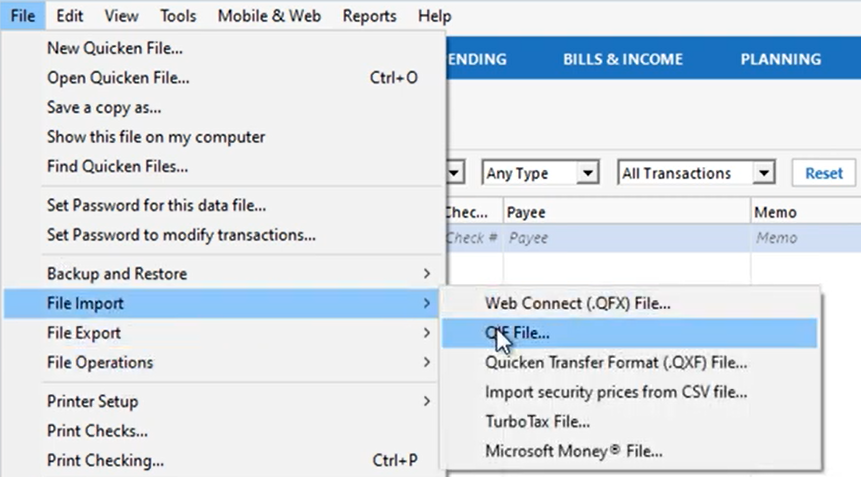Image resolution: width=861 pixels, height=477 pixels.
Task: Click the Memo field in new transaction row
Action: (806, 238)
